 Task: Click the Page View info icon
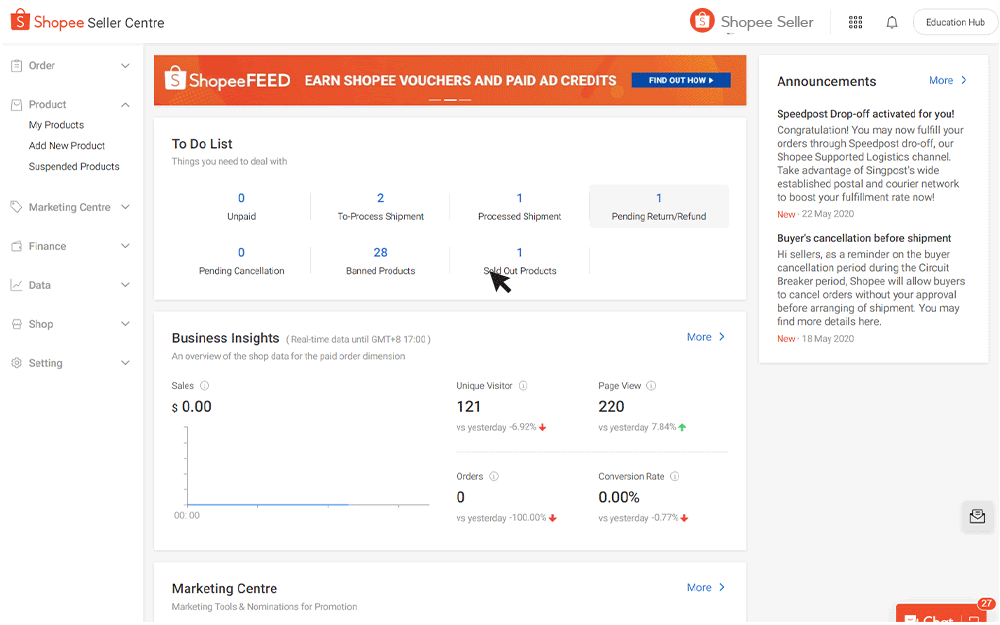pos(651,386)
